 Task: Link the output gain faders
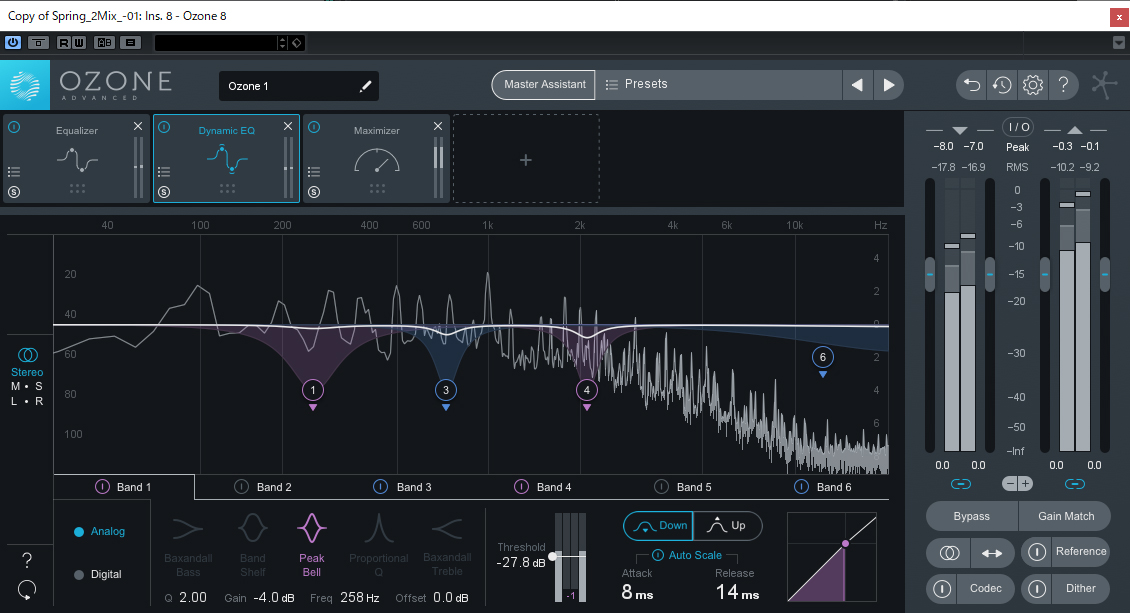1075,484
